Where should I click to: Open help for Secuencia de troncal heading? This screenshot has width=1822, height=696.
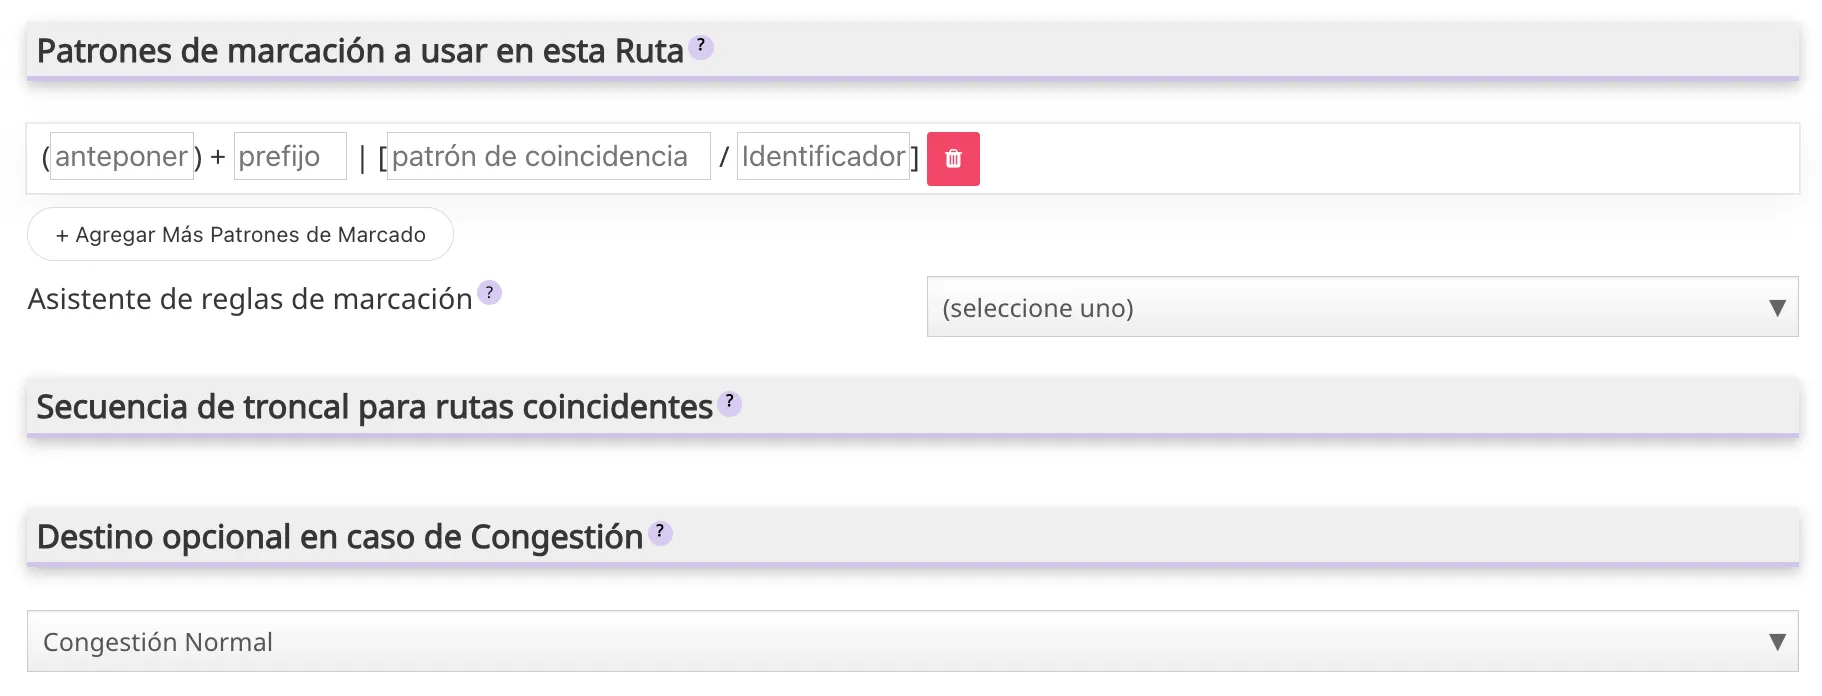729,402
